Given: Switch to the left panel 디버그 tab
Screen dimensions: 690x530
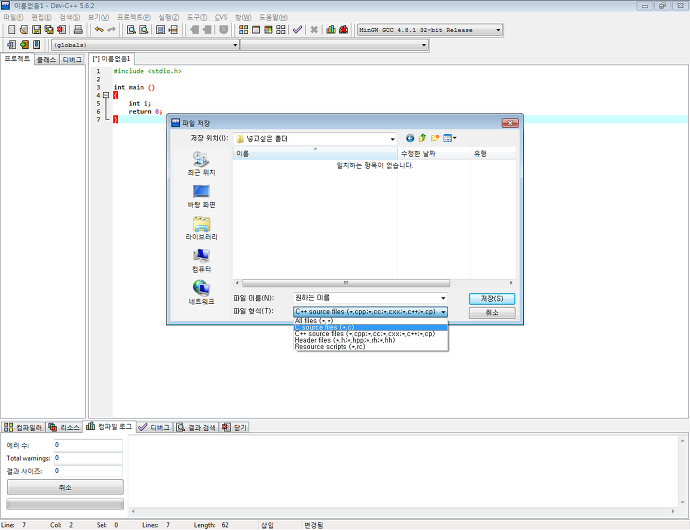Looking at the screenshot, I should pyautogui.click(x=72, y=59).
